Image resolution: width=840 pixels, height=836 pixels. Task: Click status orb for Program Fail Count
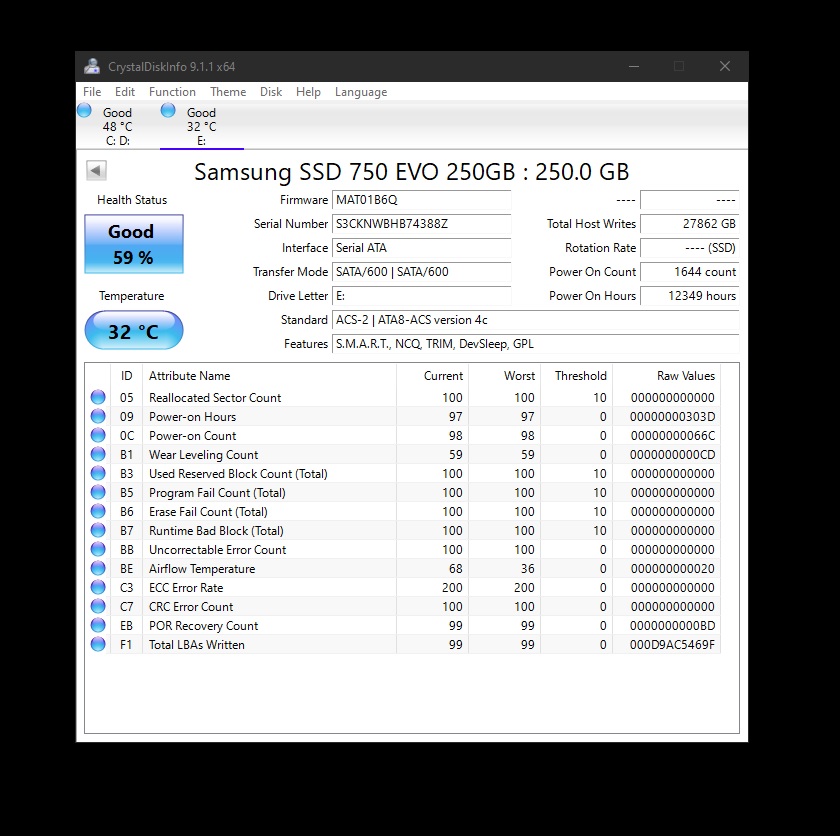[98, 492]
